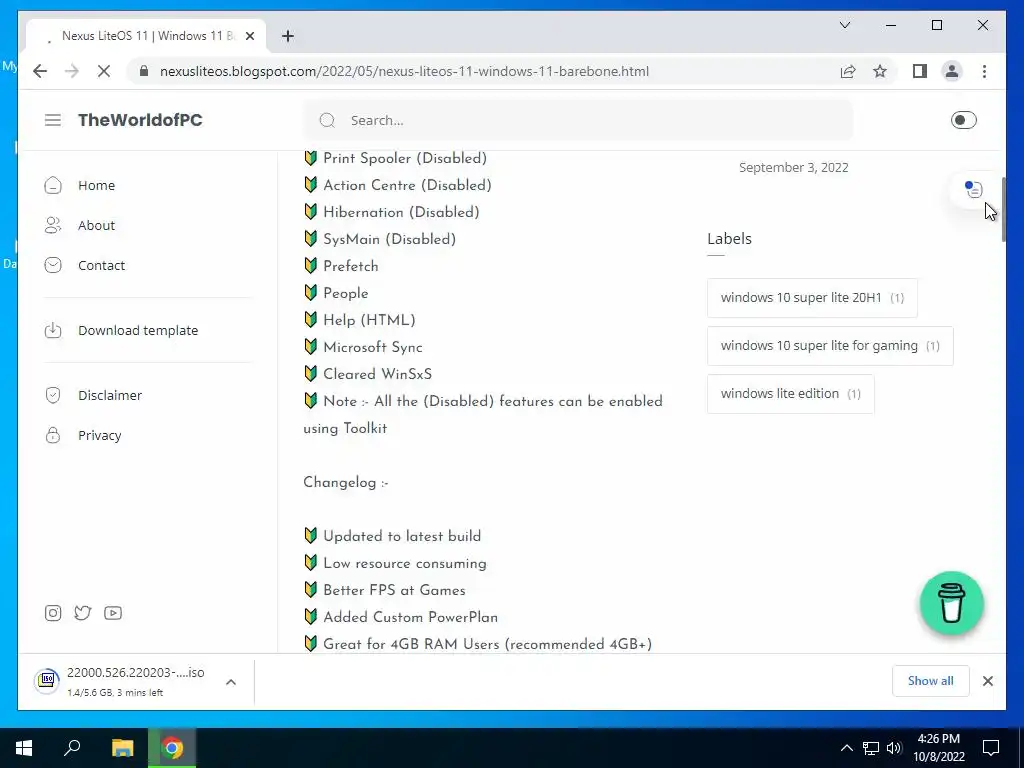The height and width of the screenshot is (768, 1024).
Task: Open the notification center icon
Action: pyautogui.click(x=991, y=748)
